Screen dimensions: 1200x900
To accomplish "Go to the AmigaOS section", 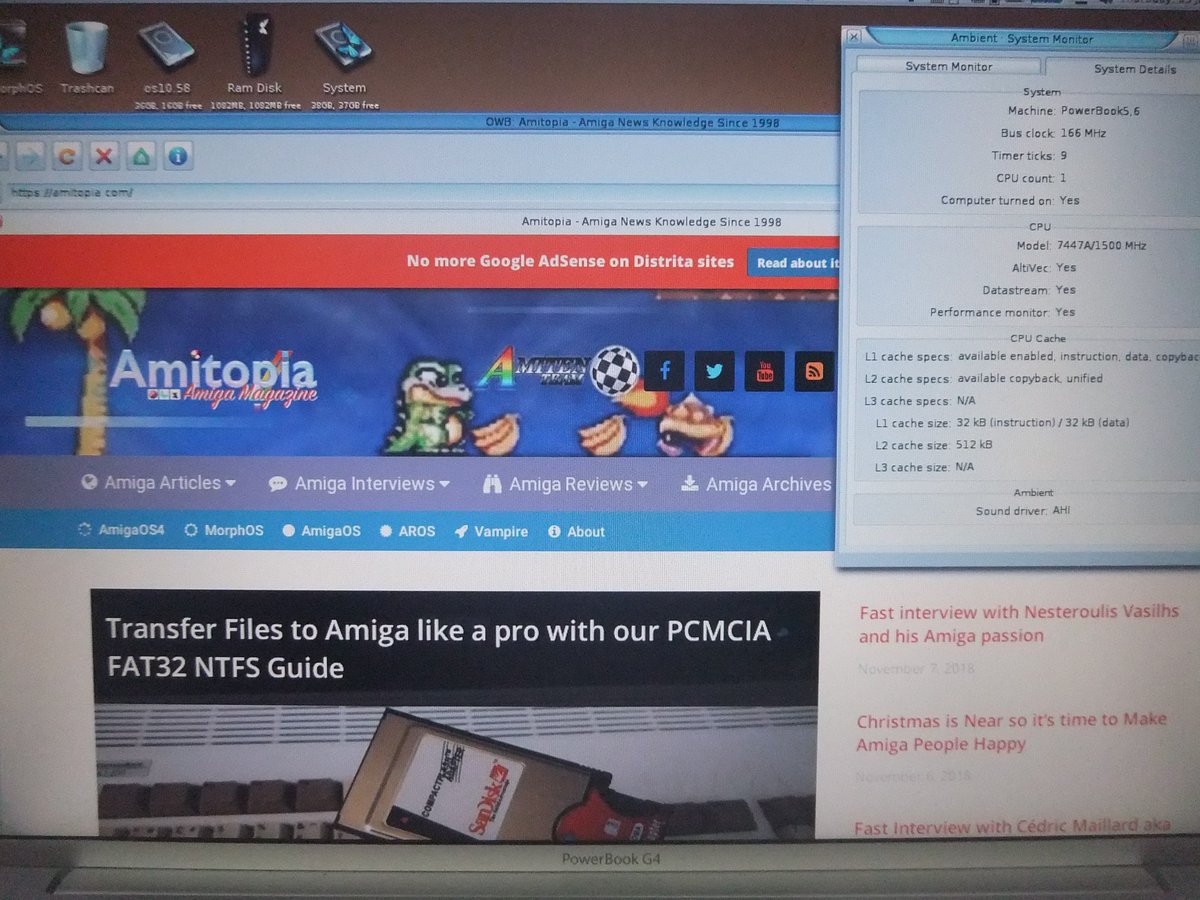I will pyautogui.click(x=321, y=531).
